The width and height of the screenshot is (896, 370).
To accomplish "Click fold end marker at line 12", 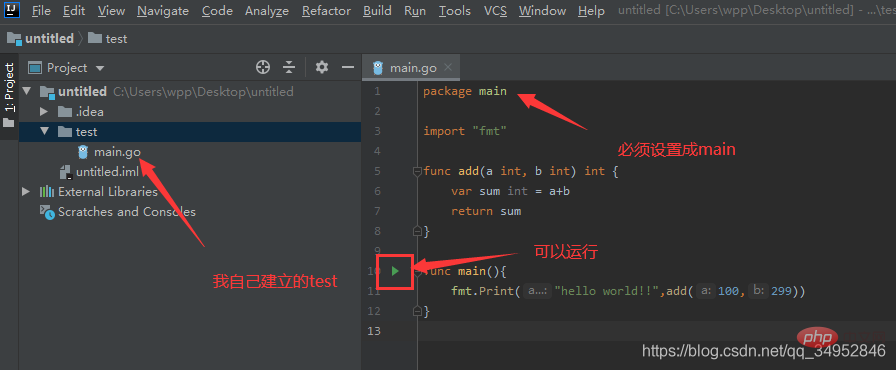I will pos(417,311).
